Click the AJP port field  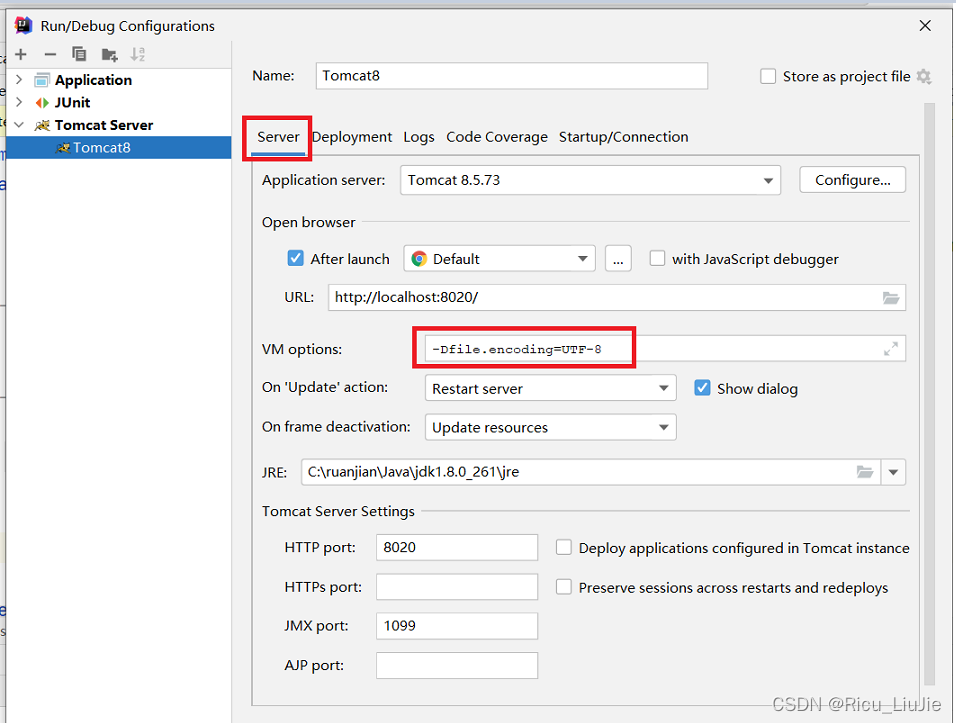pyautogui.click(x=457, y=665)
